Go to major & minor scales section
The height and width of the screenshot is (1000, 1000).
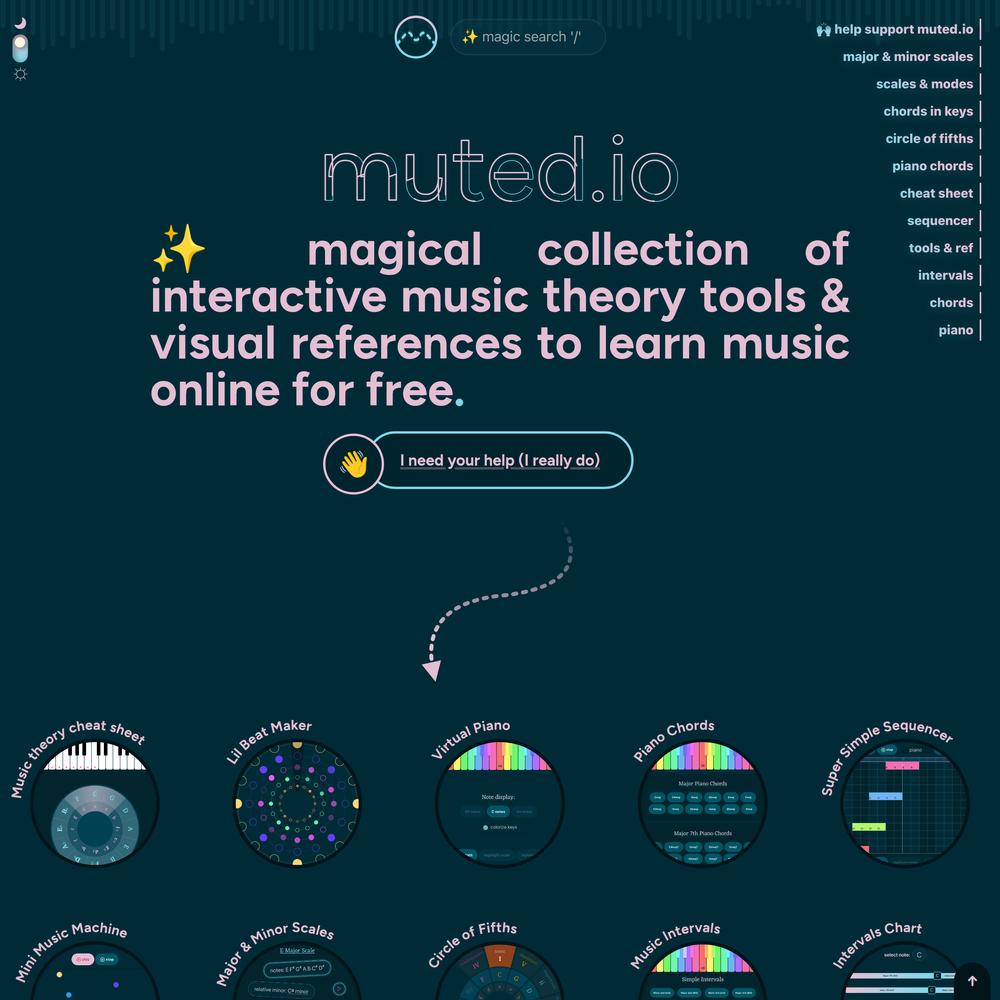tap(908, 57)
